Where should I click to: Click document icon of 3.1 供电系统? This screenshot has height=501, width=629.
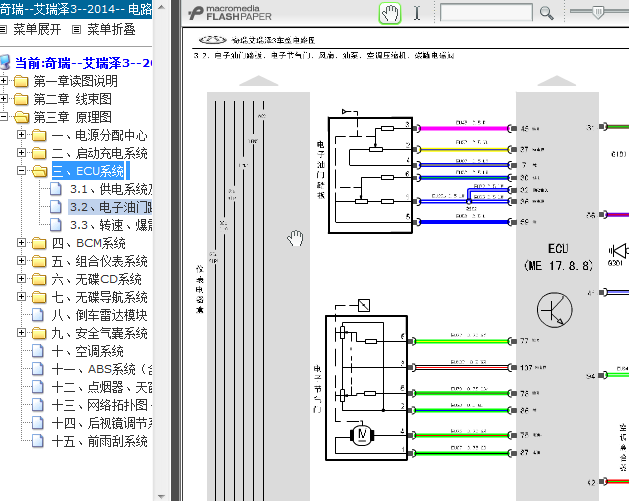pos(55,189)
